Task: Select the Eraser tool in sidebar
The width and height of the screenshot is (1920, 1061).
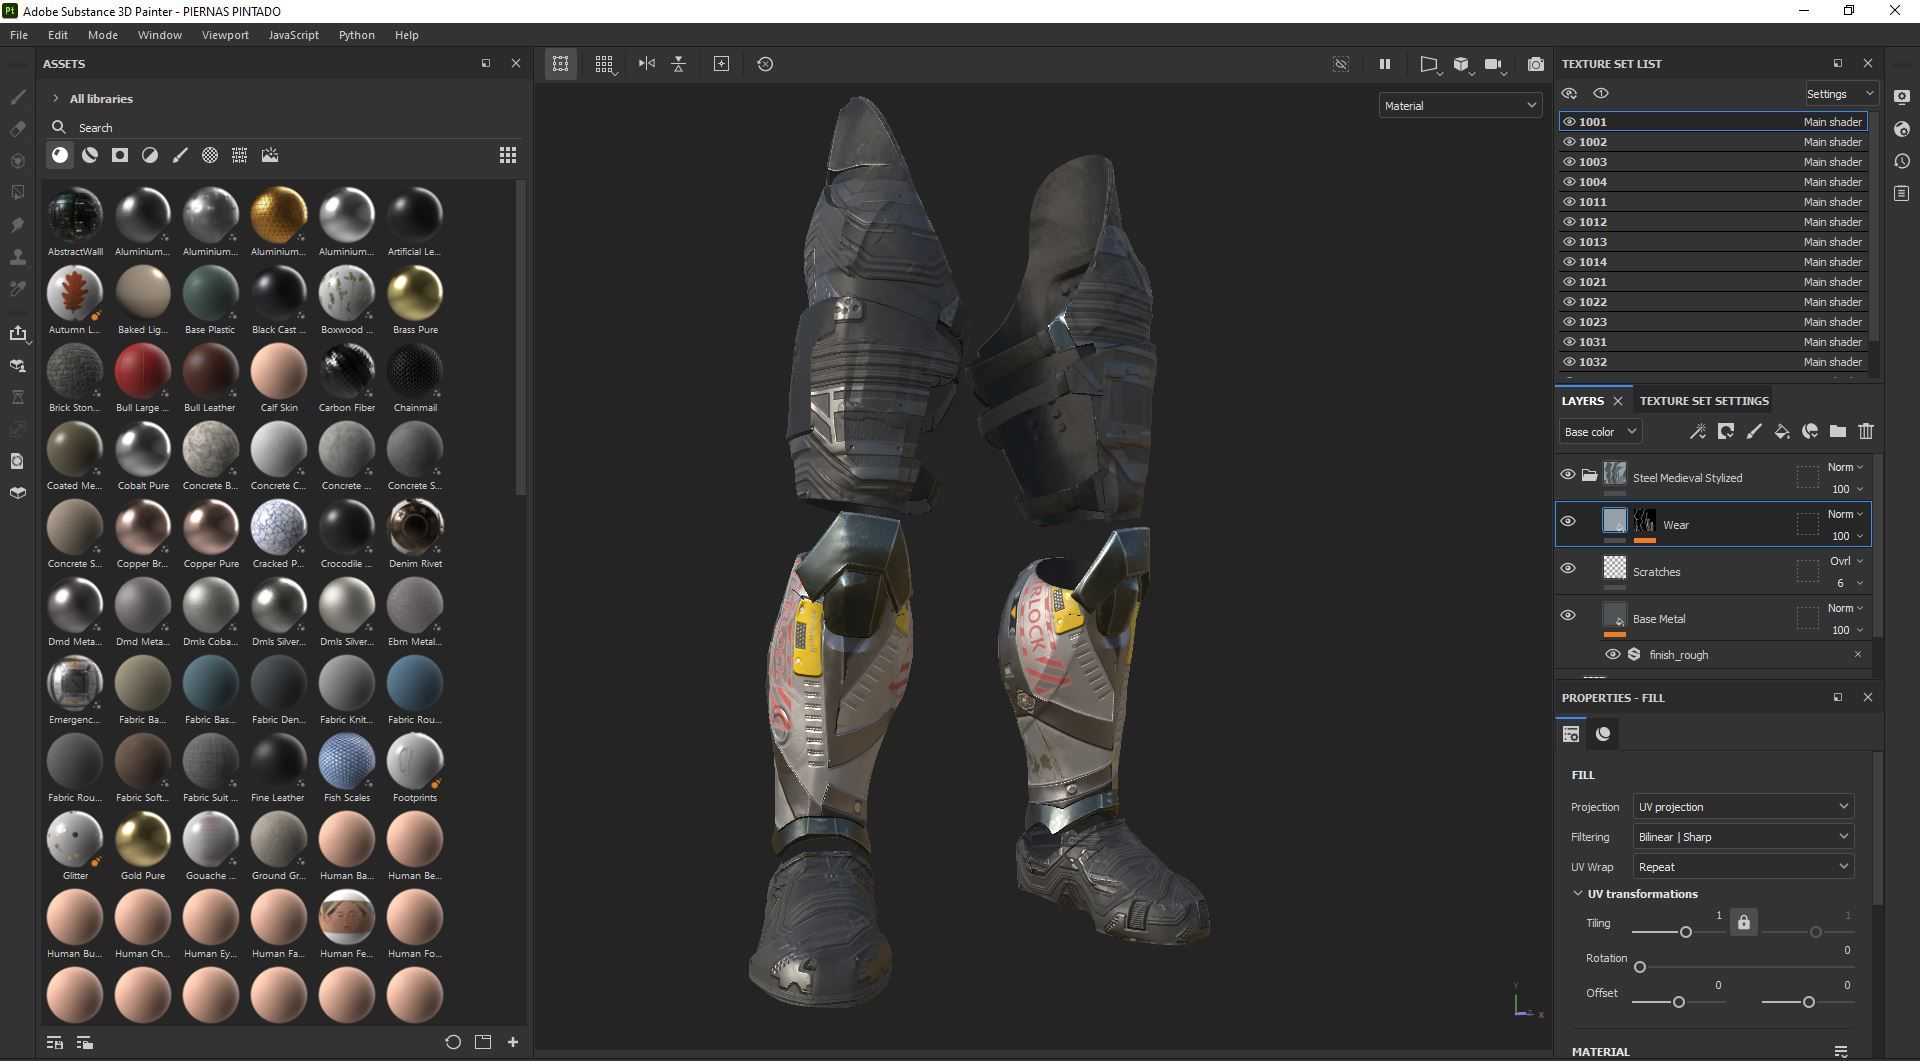Action: pyautogui.click(x=18, y=129)
